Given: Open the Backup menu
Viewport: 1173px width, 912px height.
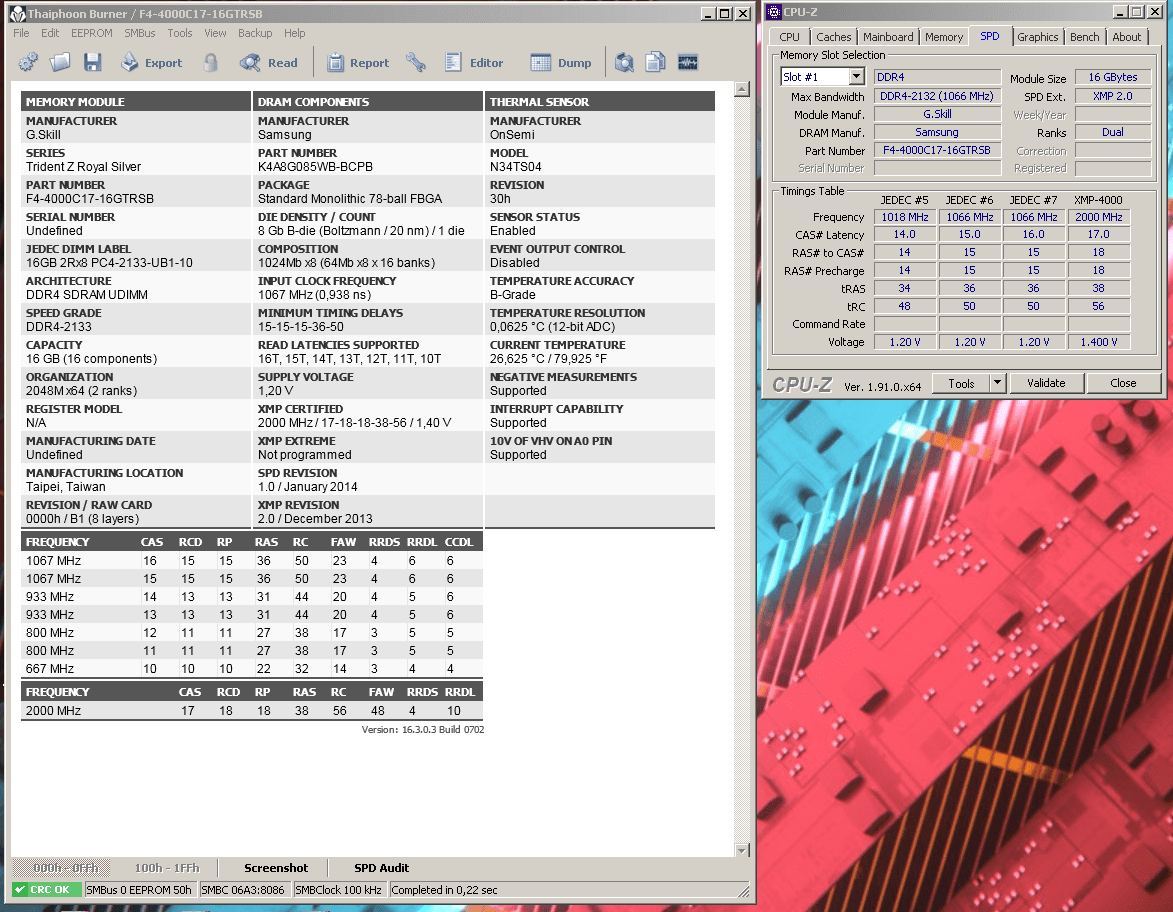Looking at the screenshot, I should point(255,33).
